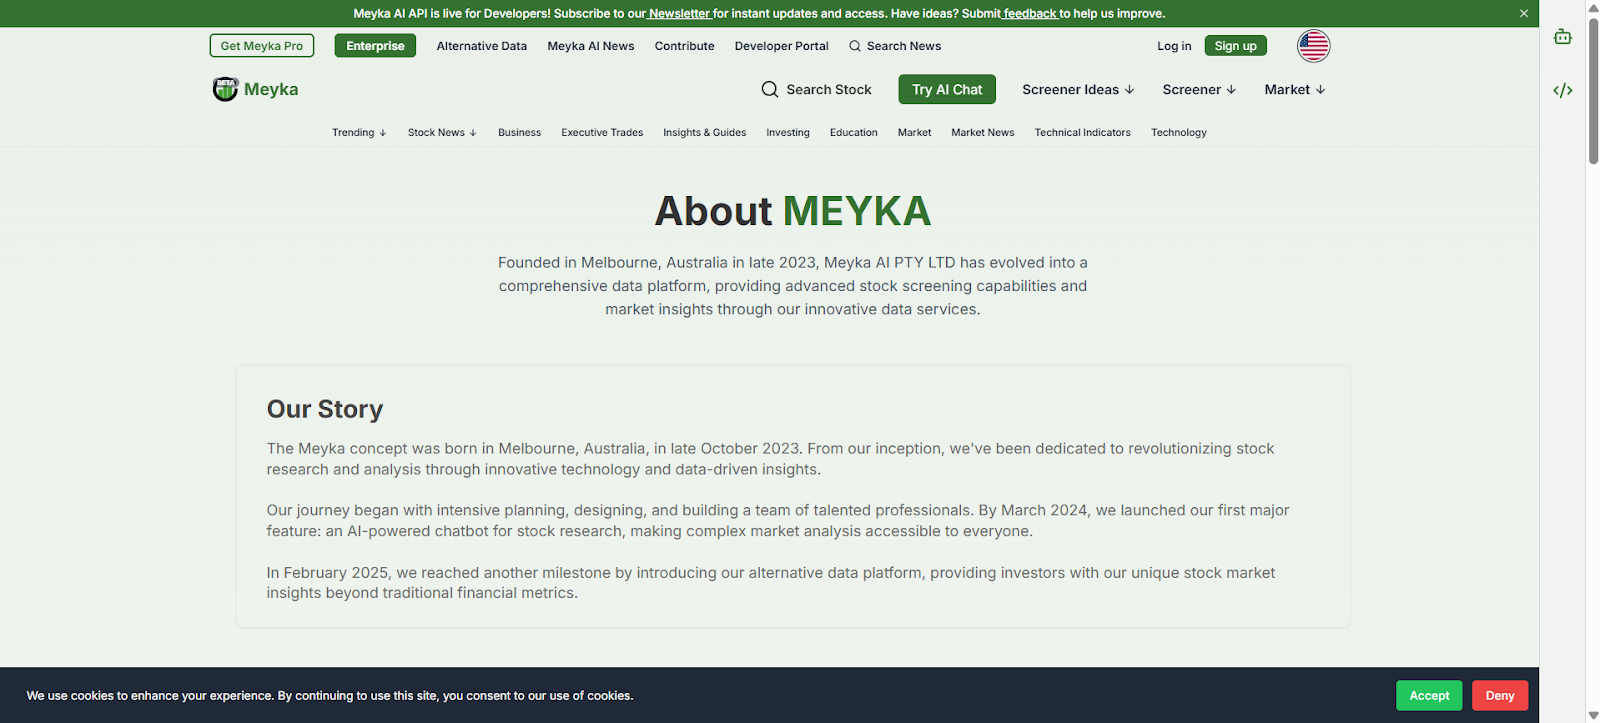Open the Enterprise button
Image resolution: width=1600 pixels, height=723 pixels.
pos(375,46)
